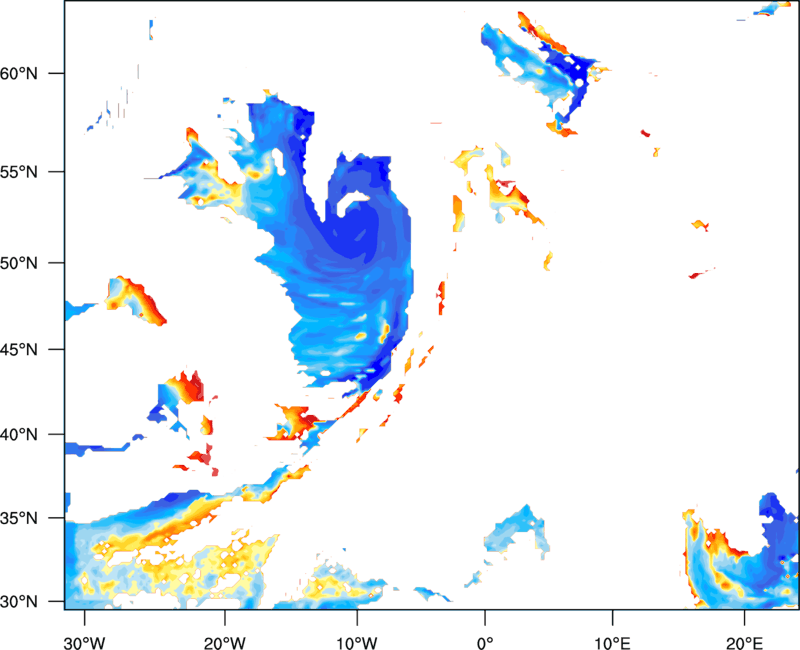Click the 55°N latitude label
This screenshot has width=800, height=650.
coord(19,172)
